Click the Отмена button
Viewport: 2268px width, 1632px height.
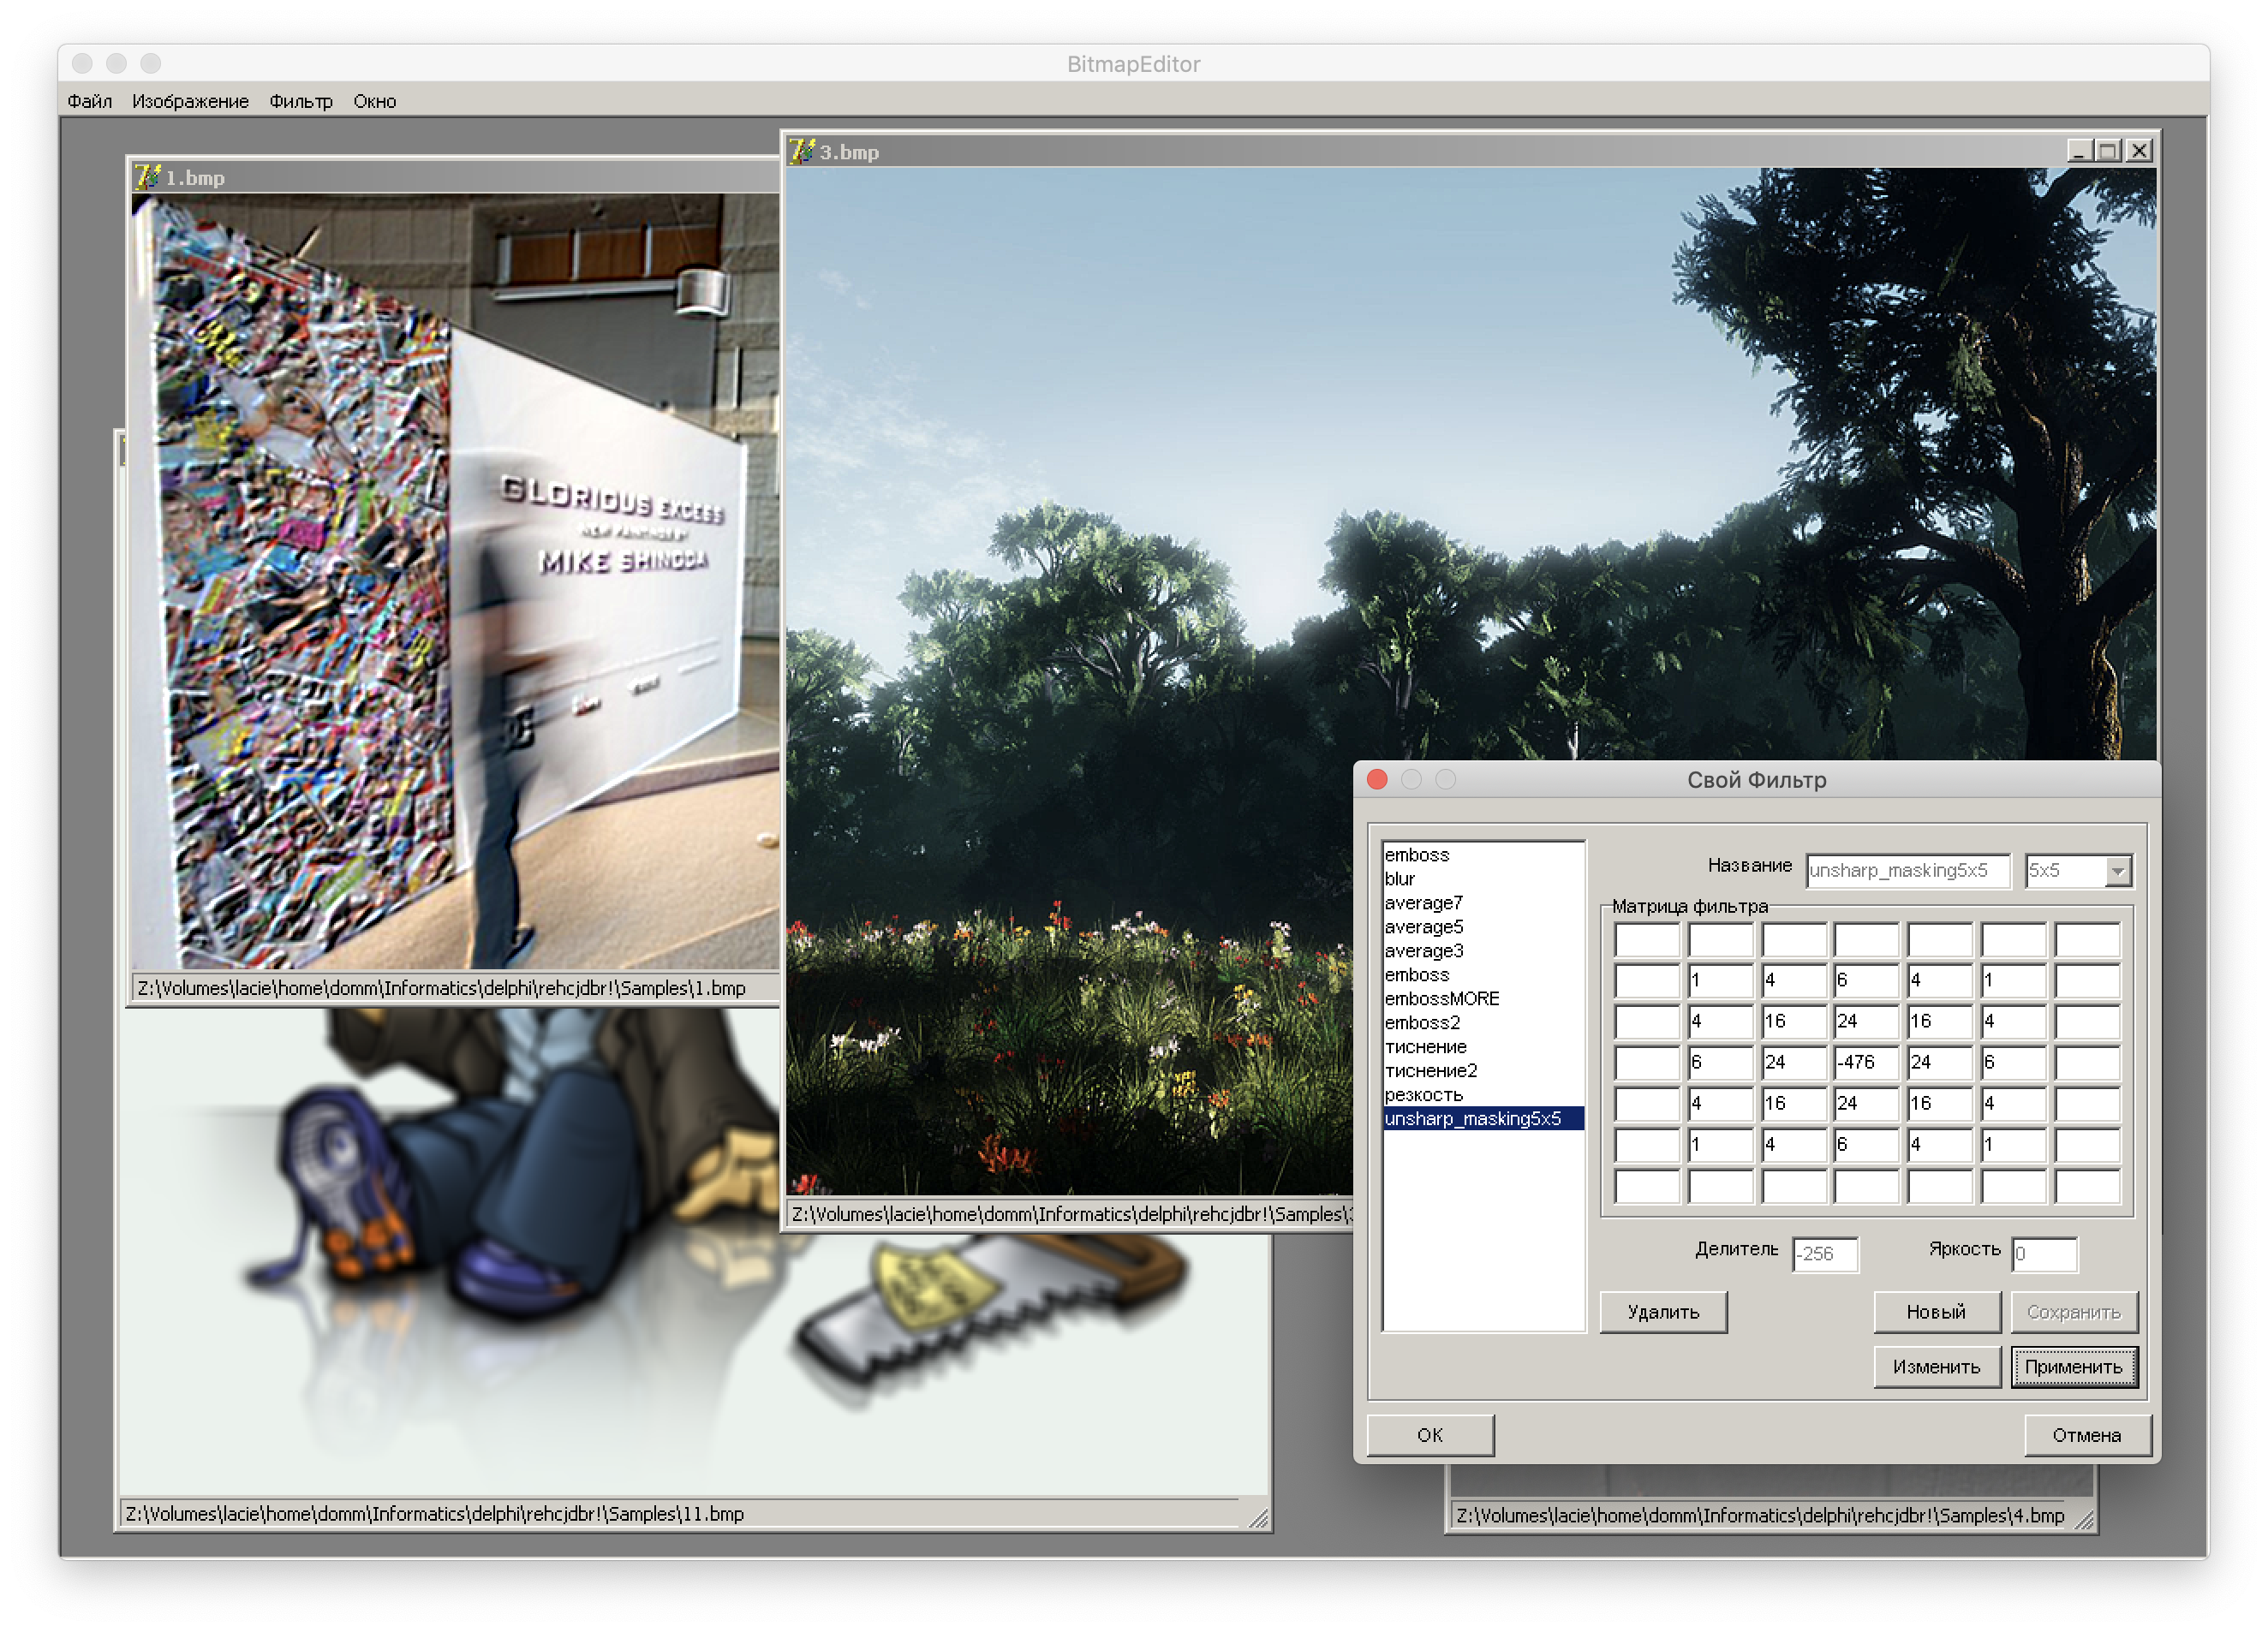click(2086, 1435)
